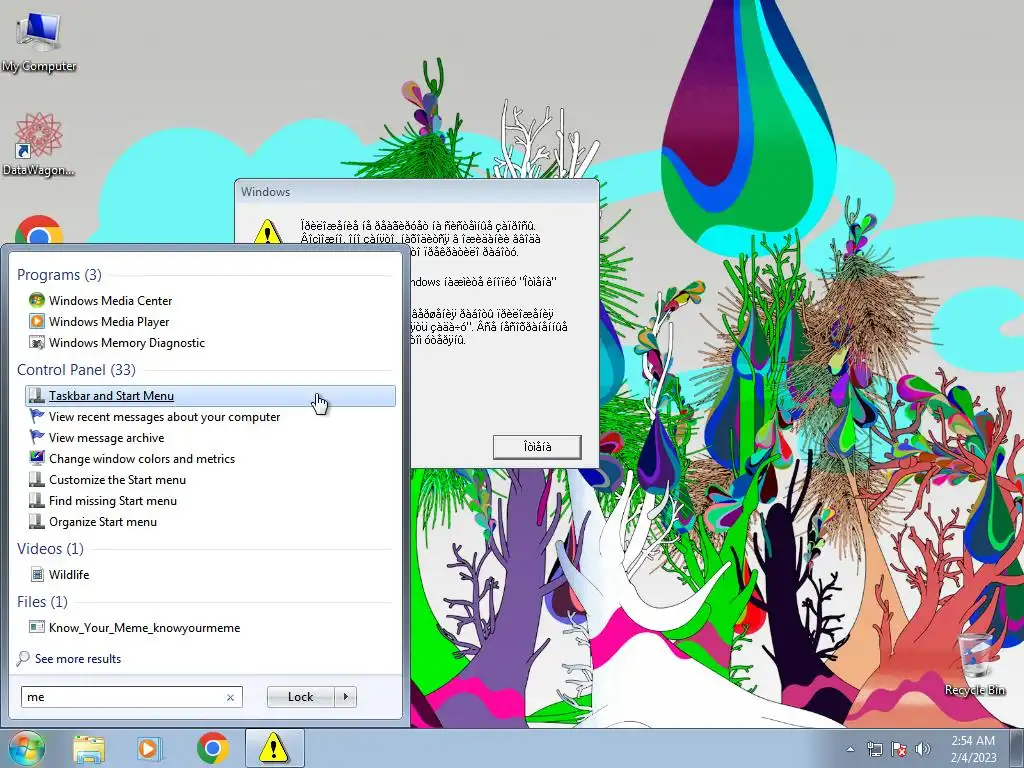1024x768 pixels.
Task: Click the volume speaker tray icon
Action: pyautogui.click(x=923, y=749)
